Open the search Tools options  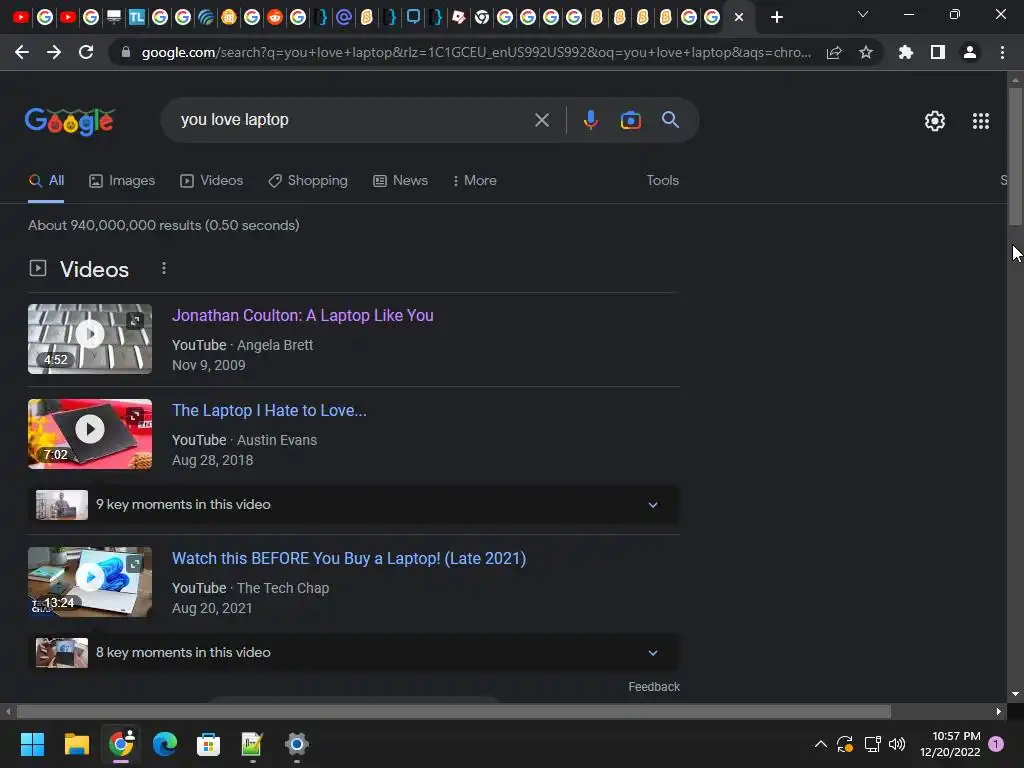coord(662,181)
